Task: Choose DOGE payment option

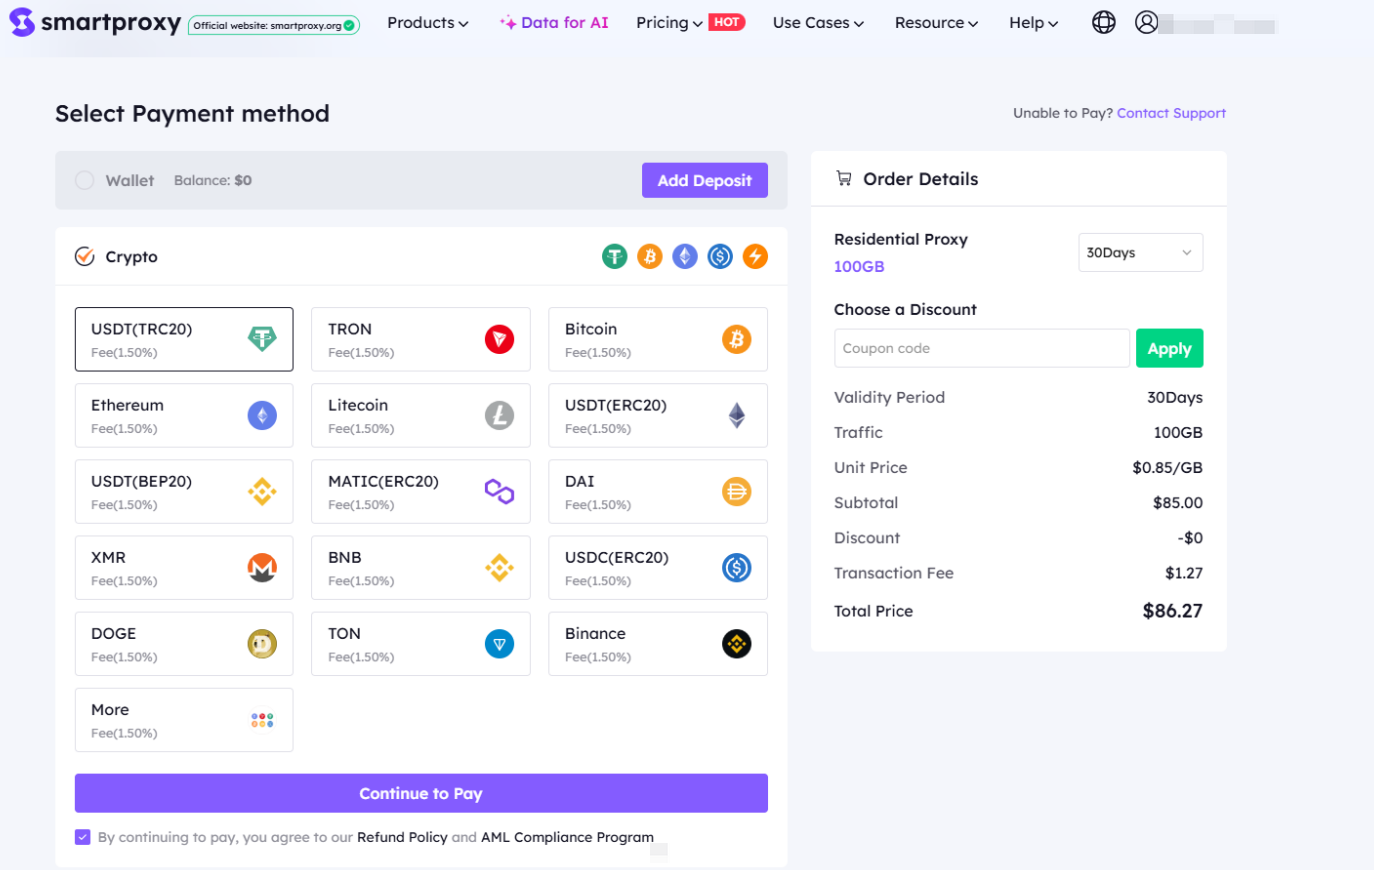Action: (184, 644)
